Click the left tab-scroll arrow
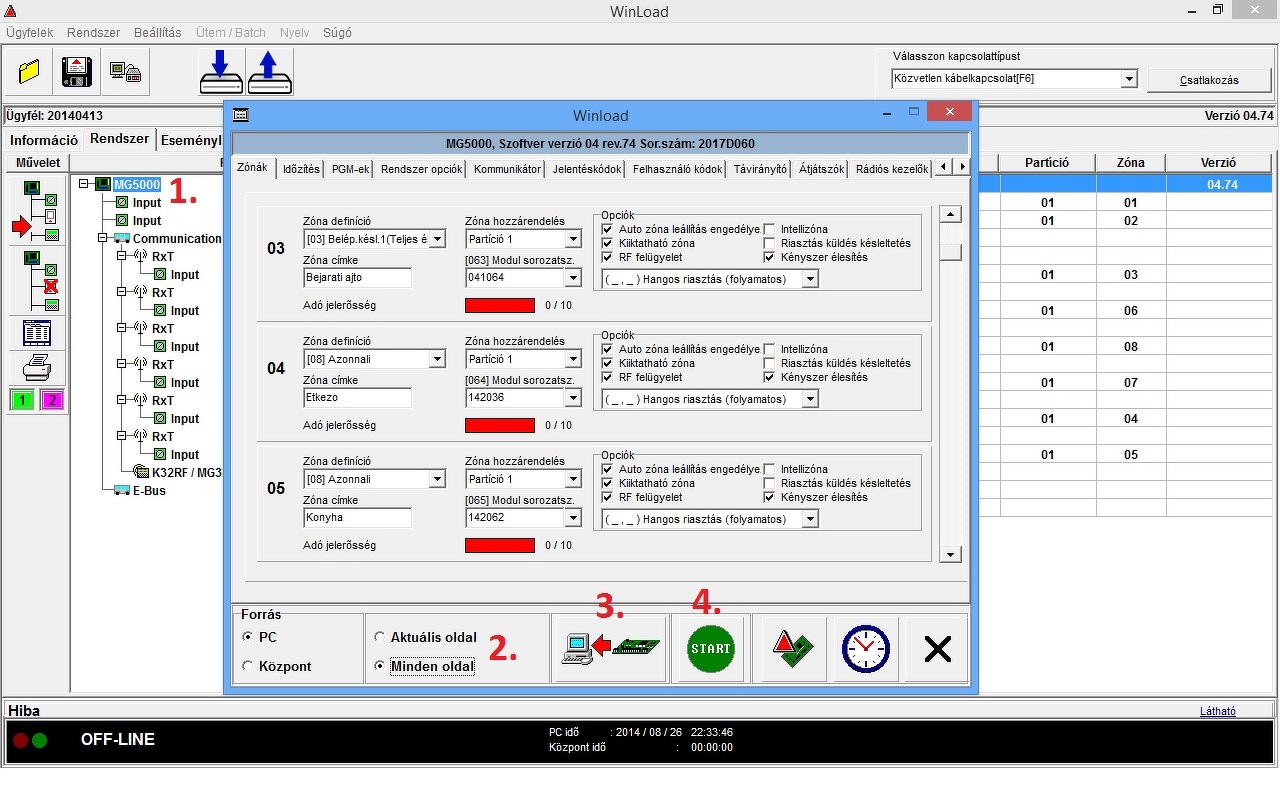 (x=945, y=167)
